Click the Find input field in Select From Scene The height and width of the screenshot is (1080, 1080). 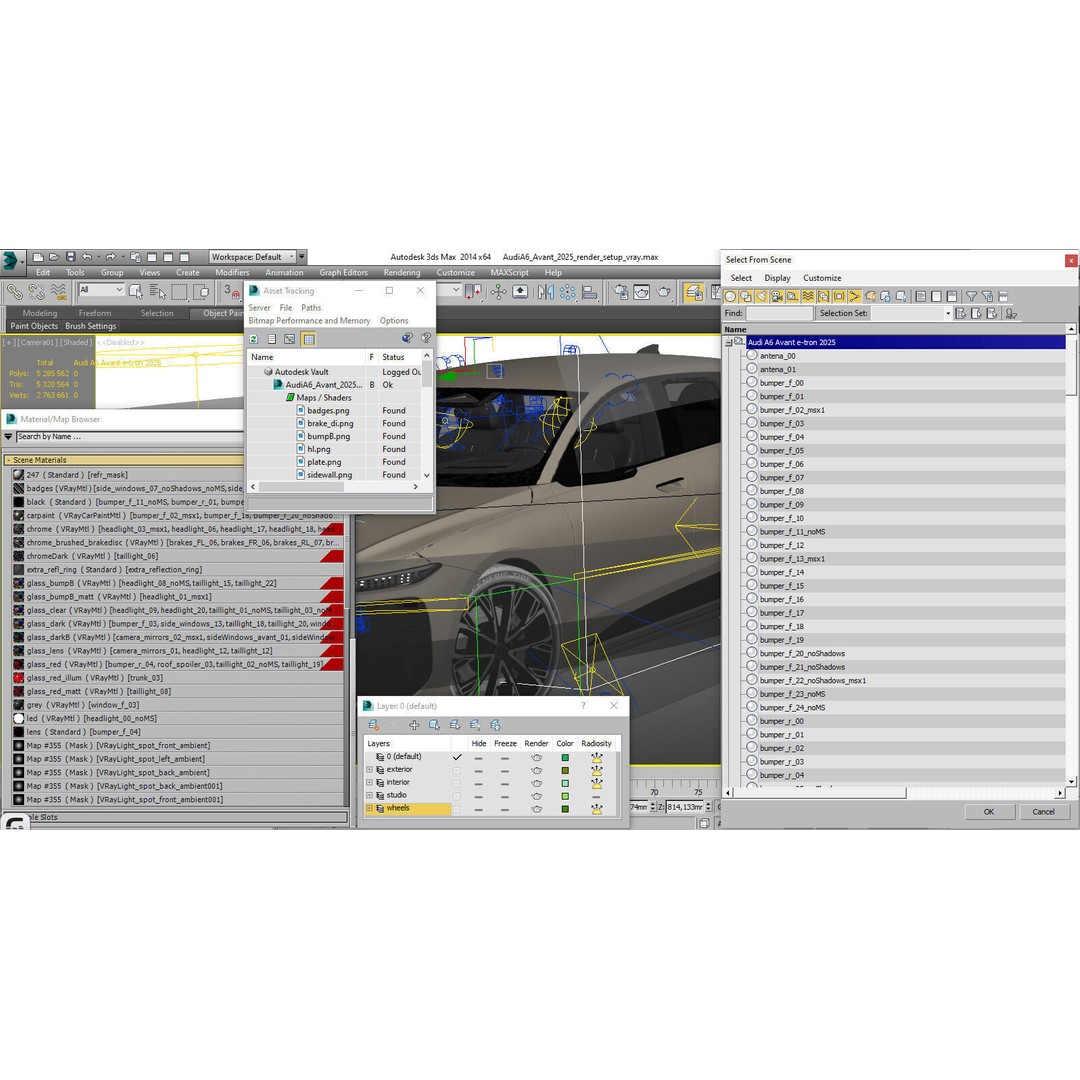tap(779, 313)
